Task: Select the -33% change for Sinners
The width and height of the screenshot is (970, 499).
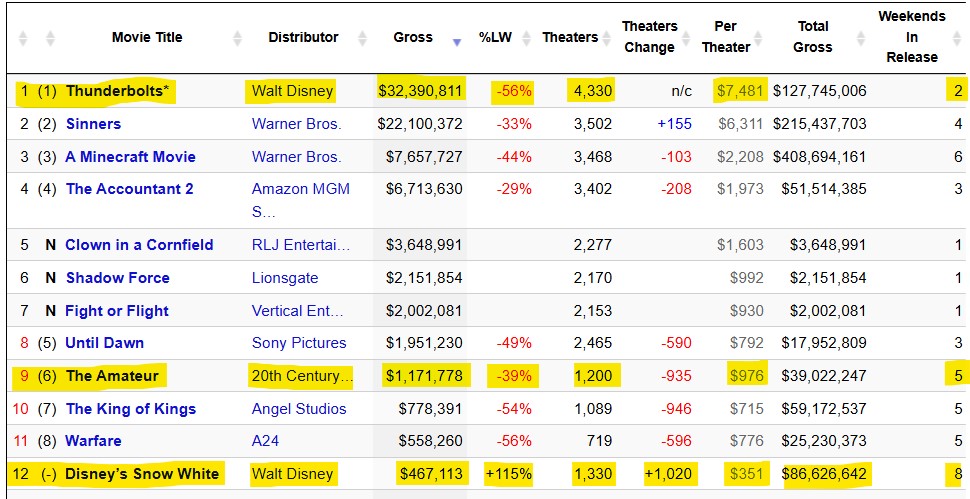Action: click(x=513, y=124)
